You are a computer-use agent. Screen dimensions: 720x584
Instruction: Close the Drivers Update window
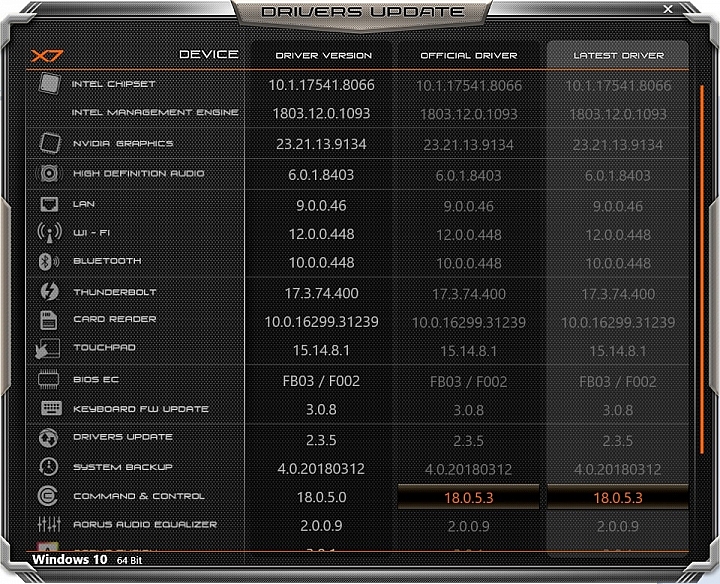(668, 9)
